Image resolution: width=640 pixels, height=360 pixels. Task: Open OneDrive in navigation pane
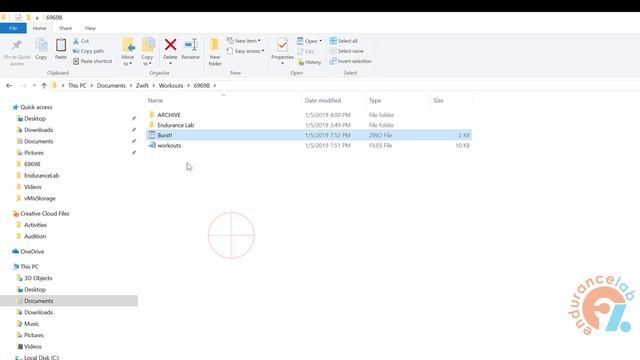click(x=28, y=251)
